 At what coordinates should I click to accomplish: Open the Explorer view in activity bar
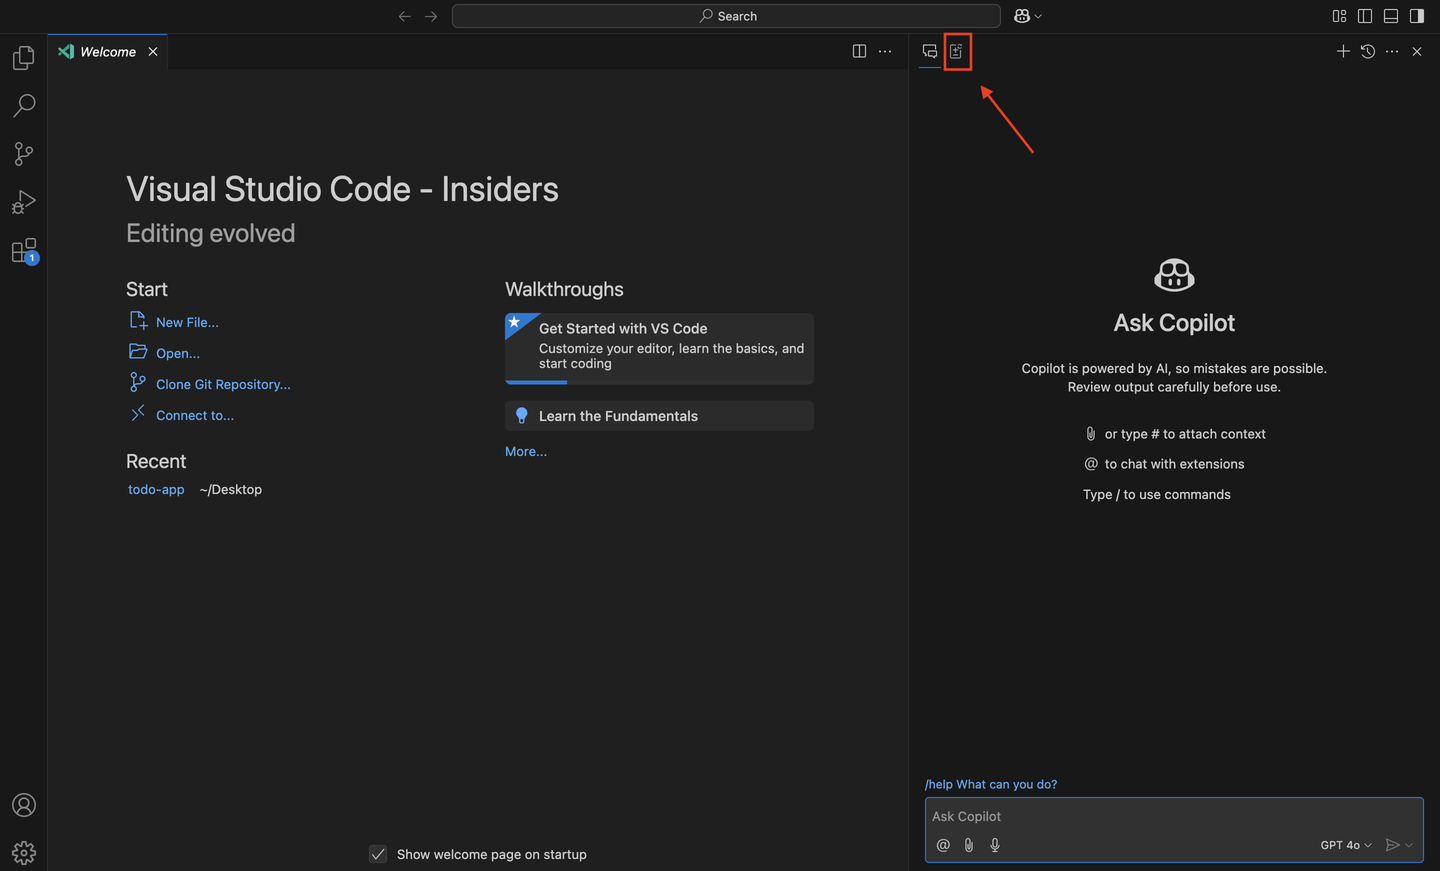24,58
